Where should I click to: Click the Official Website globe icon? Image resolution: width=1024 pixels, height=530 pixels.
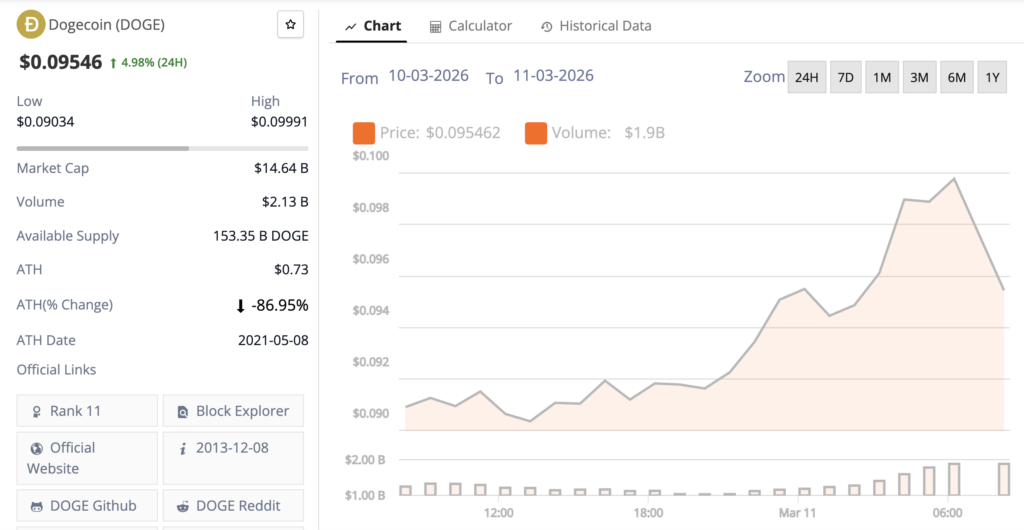pyautogui.click(x=37, y=448)
